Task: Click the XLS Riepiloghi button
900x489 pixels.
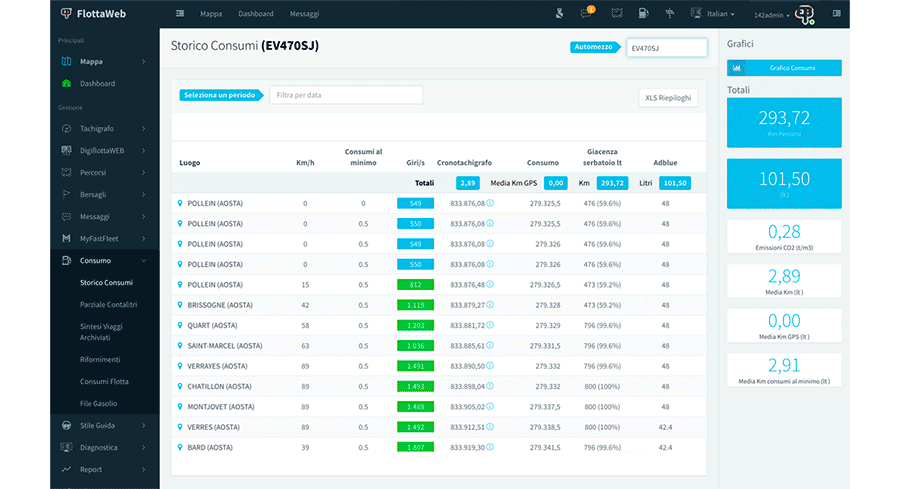Action: point(668,97)
